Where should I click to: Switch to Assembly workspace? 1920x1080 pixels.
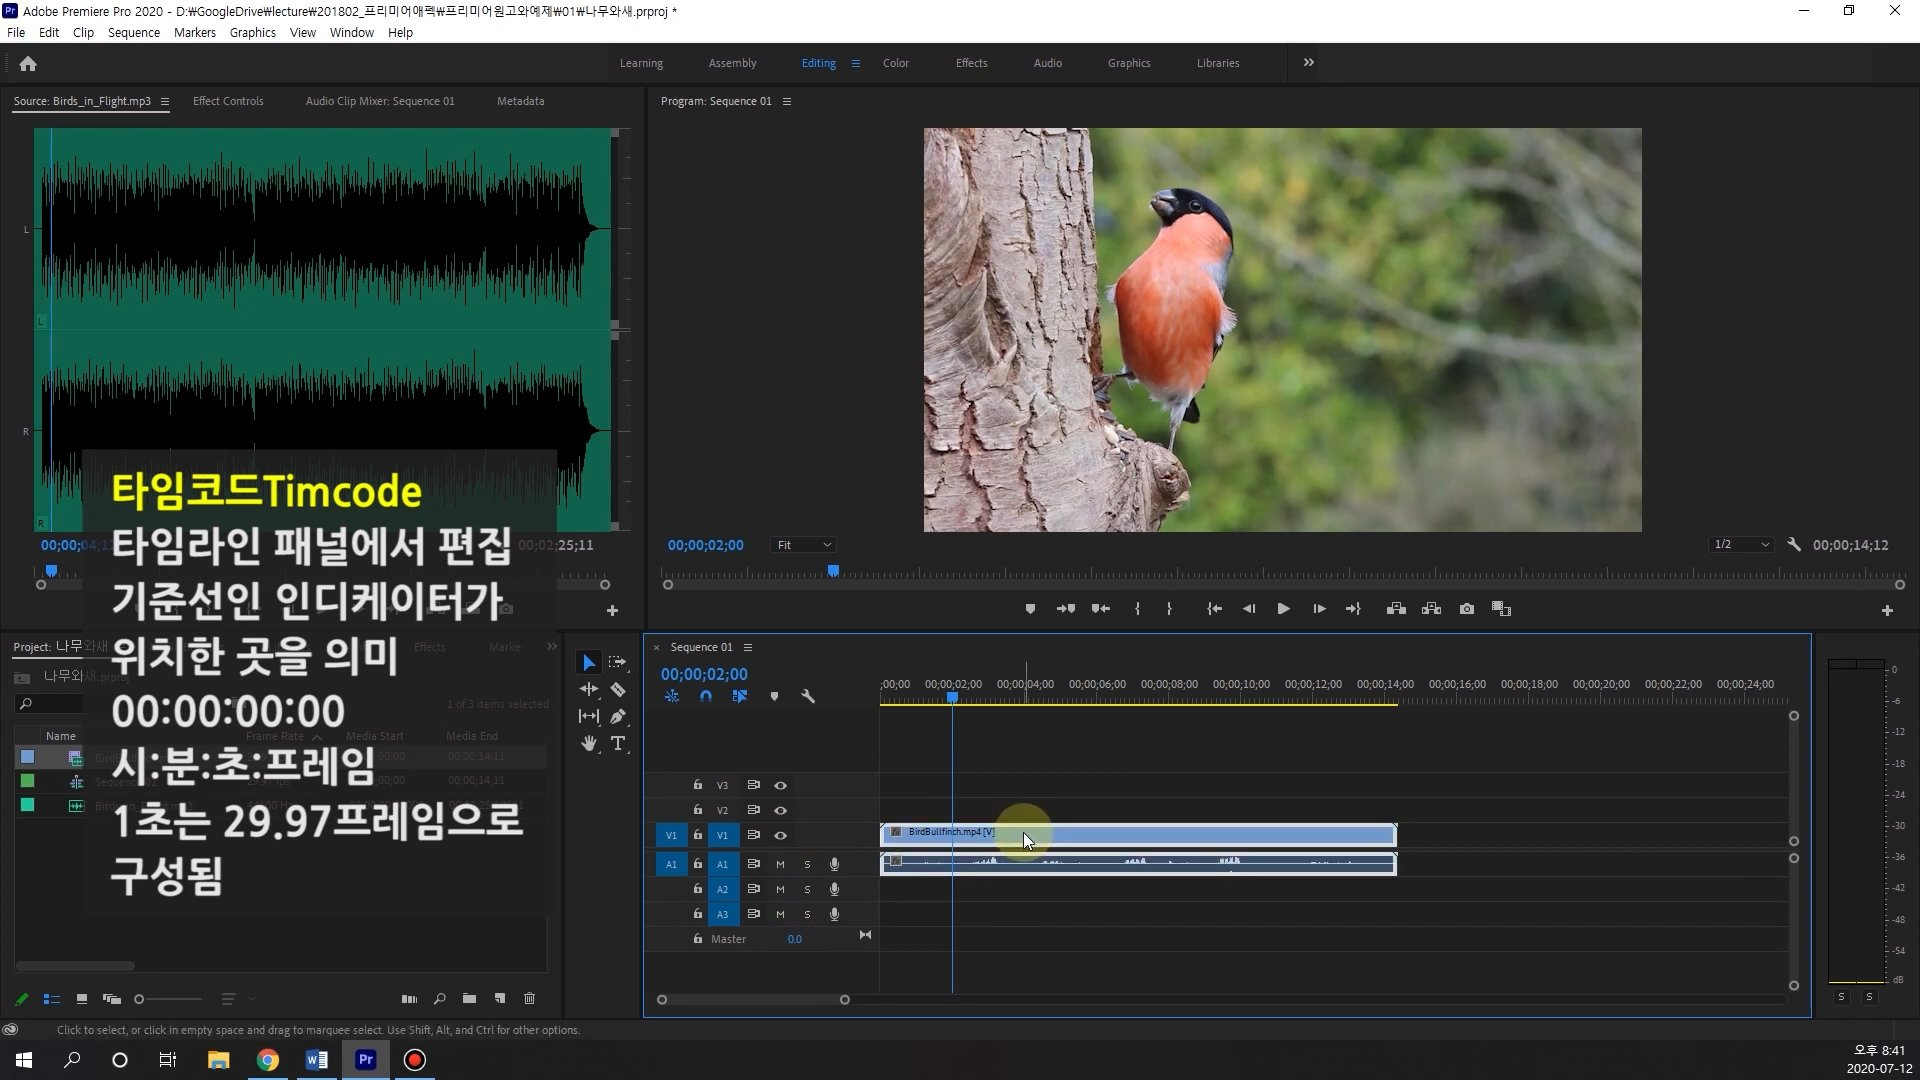click(733, 63)
